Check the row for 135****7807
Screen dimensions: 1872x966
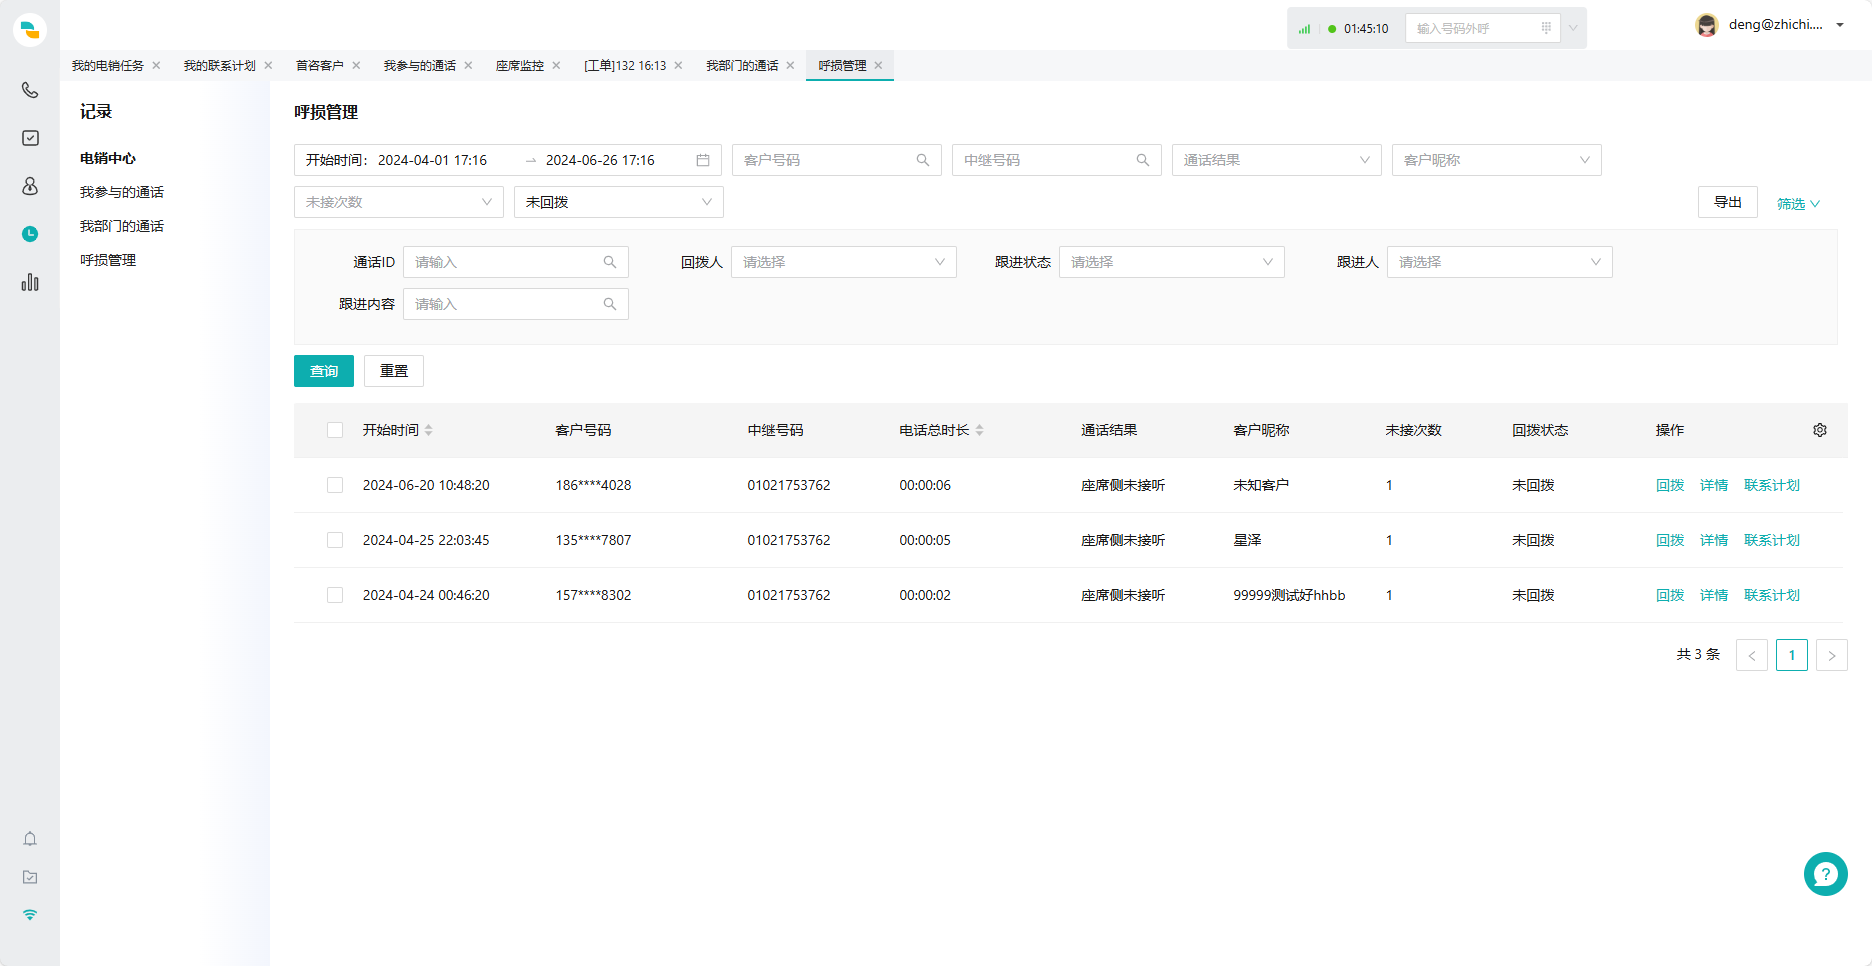[335, 540]
